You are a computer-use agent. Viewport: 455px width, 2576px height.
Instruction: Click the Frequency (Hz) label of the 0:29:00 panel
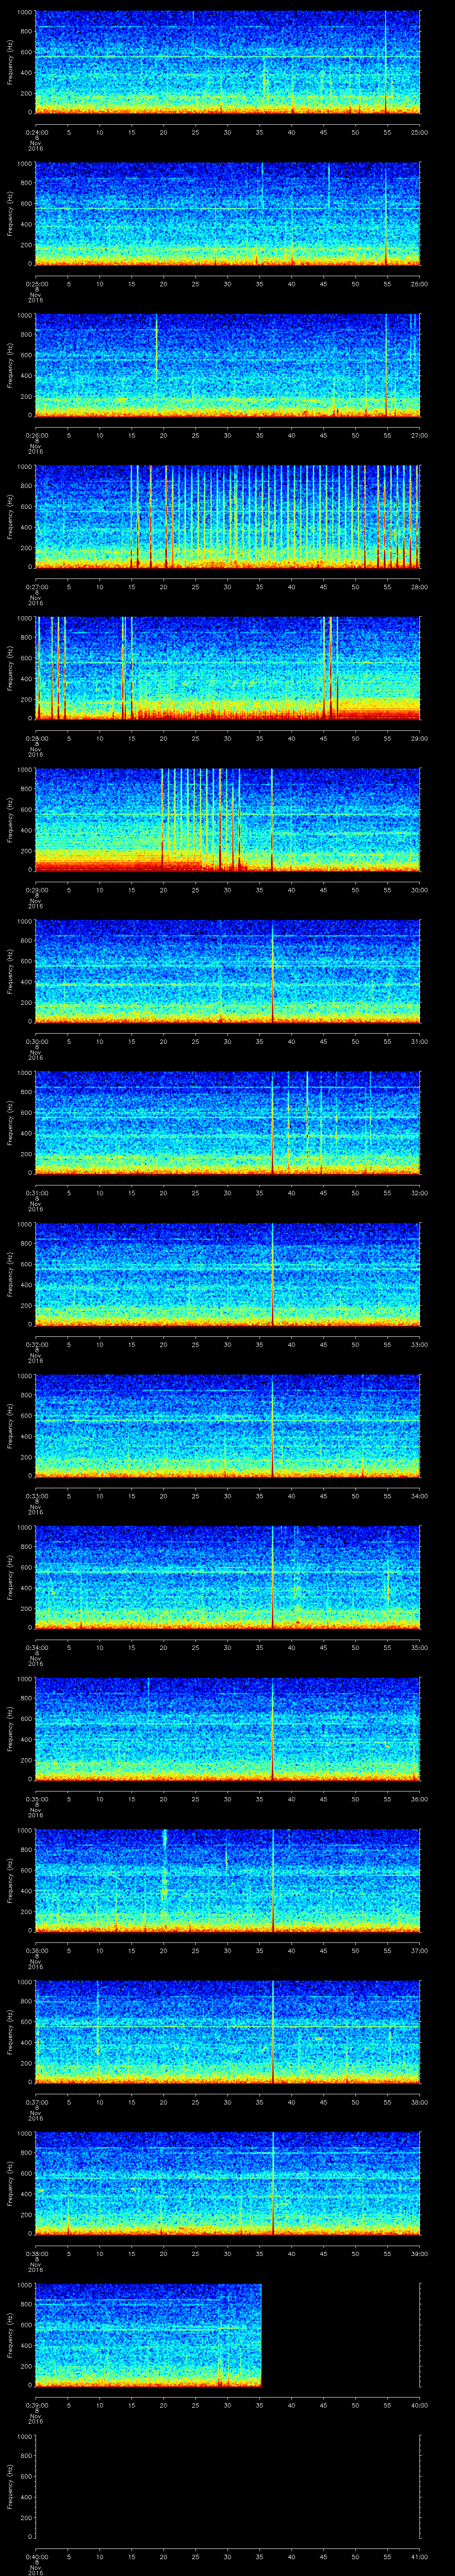point(9,819)
